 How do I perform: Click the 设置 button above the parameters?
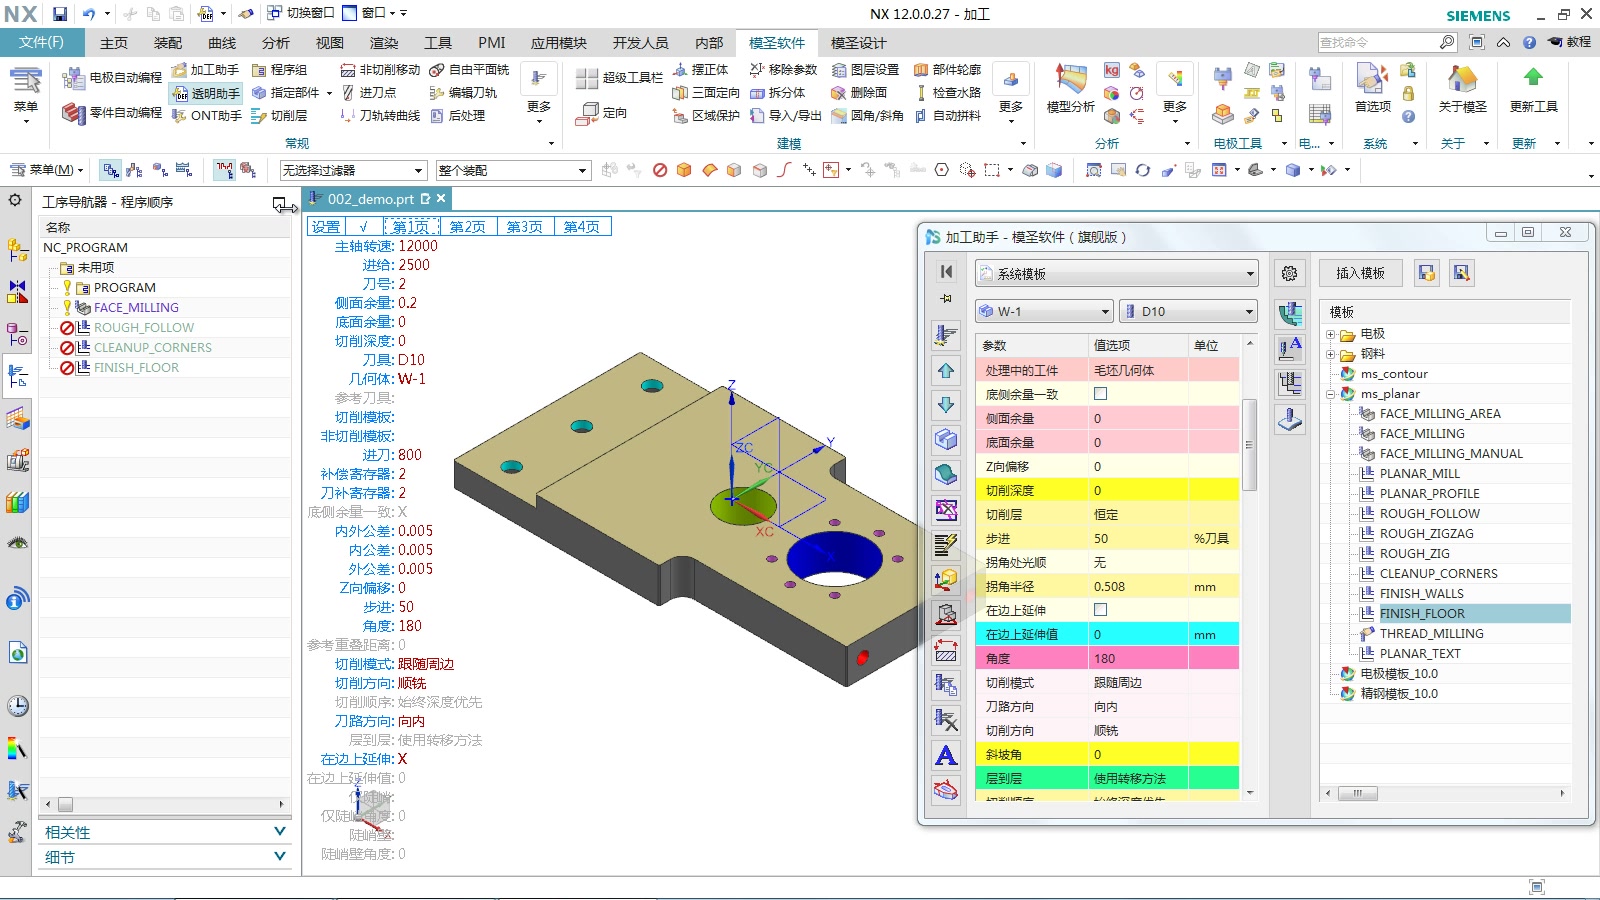326,227
